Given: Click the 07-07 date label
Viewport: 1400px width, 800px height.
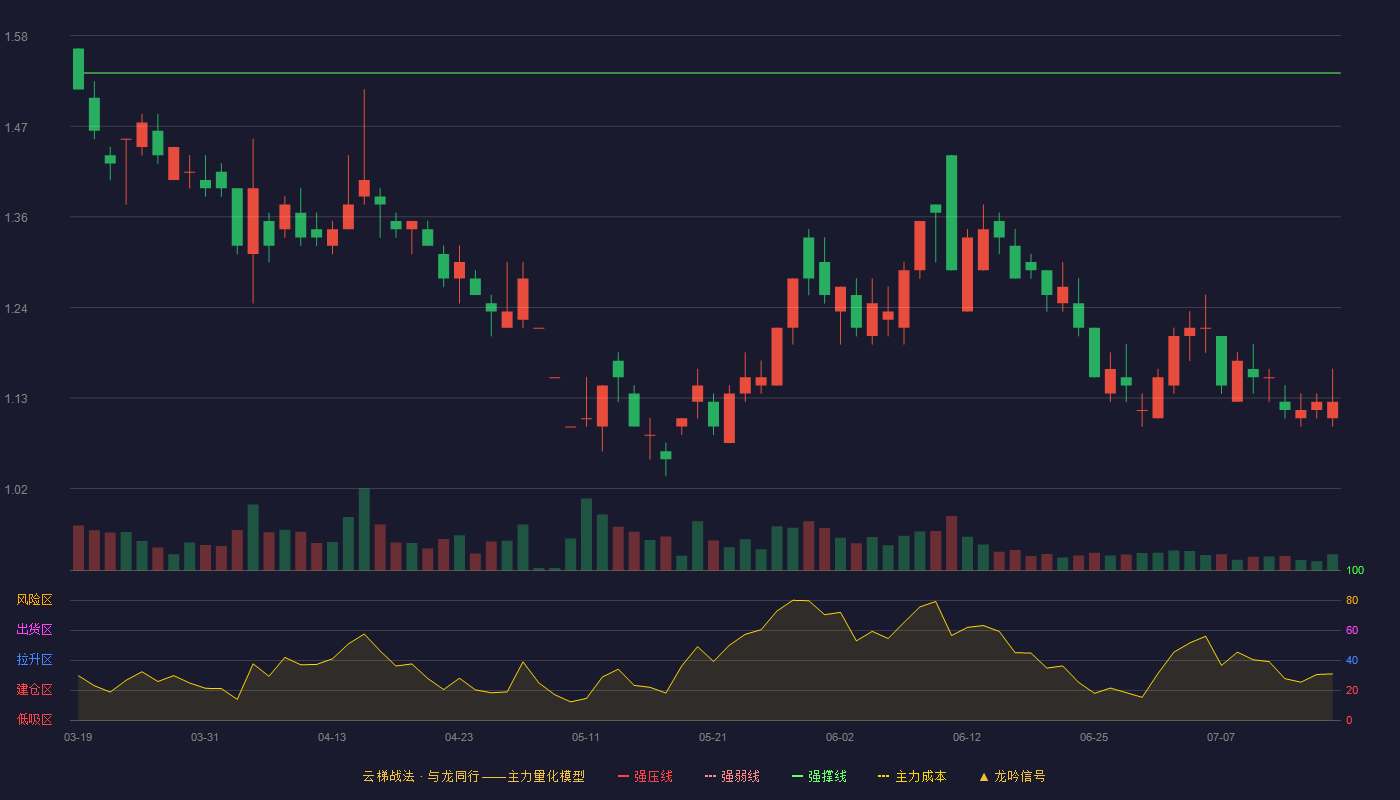Looking at the screenshot, I should [x=1221, y=737].
